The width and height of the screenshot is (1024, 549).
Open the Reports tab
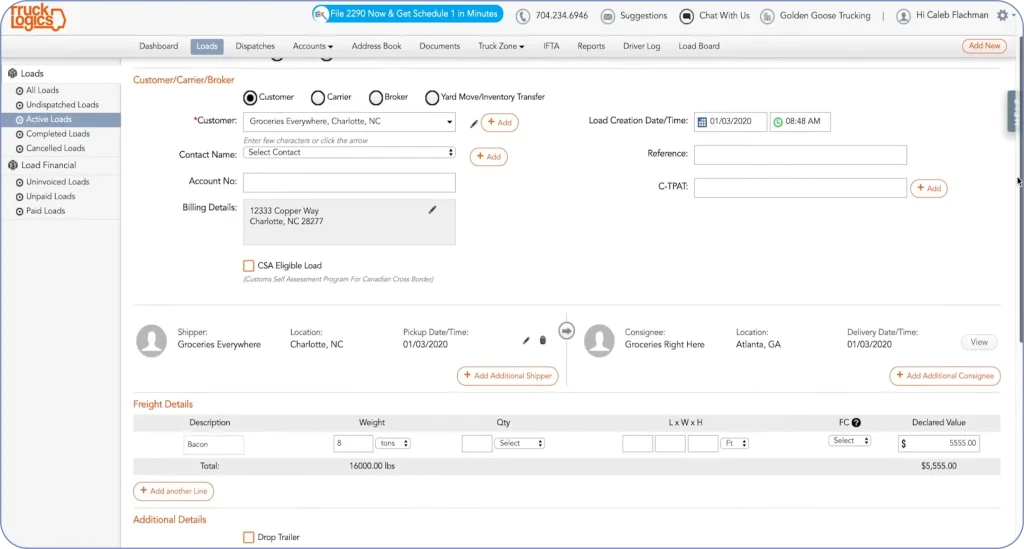click(x=591, y=46)
